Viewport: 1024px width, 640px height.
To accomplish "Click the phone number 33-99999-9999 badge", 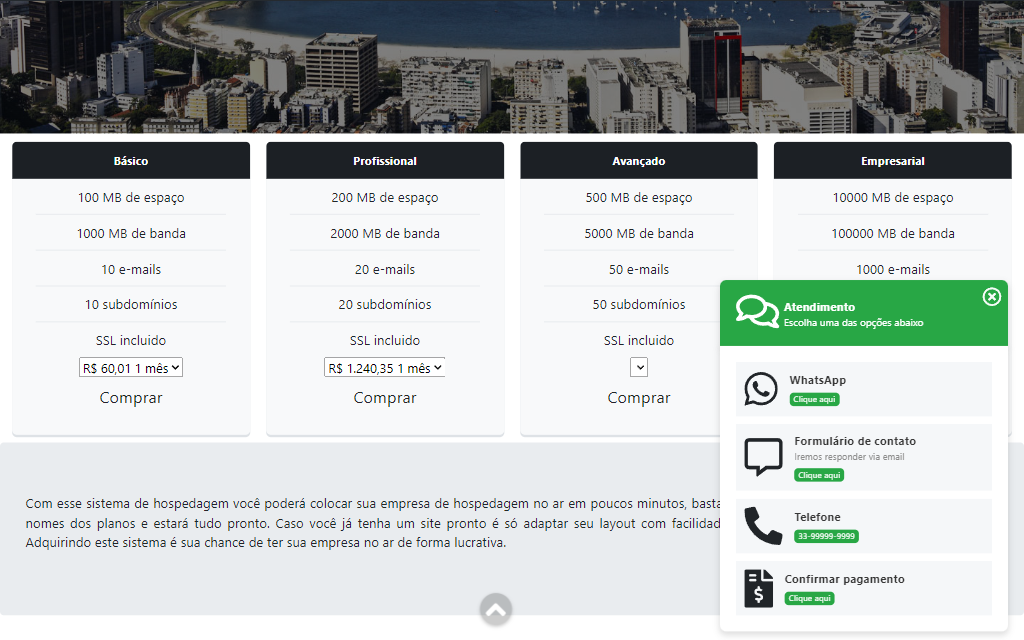I will click(826, 536).
